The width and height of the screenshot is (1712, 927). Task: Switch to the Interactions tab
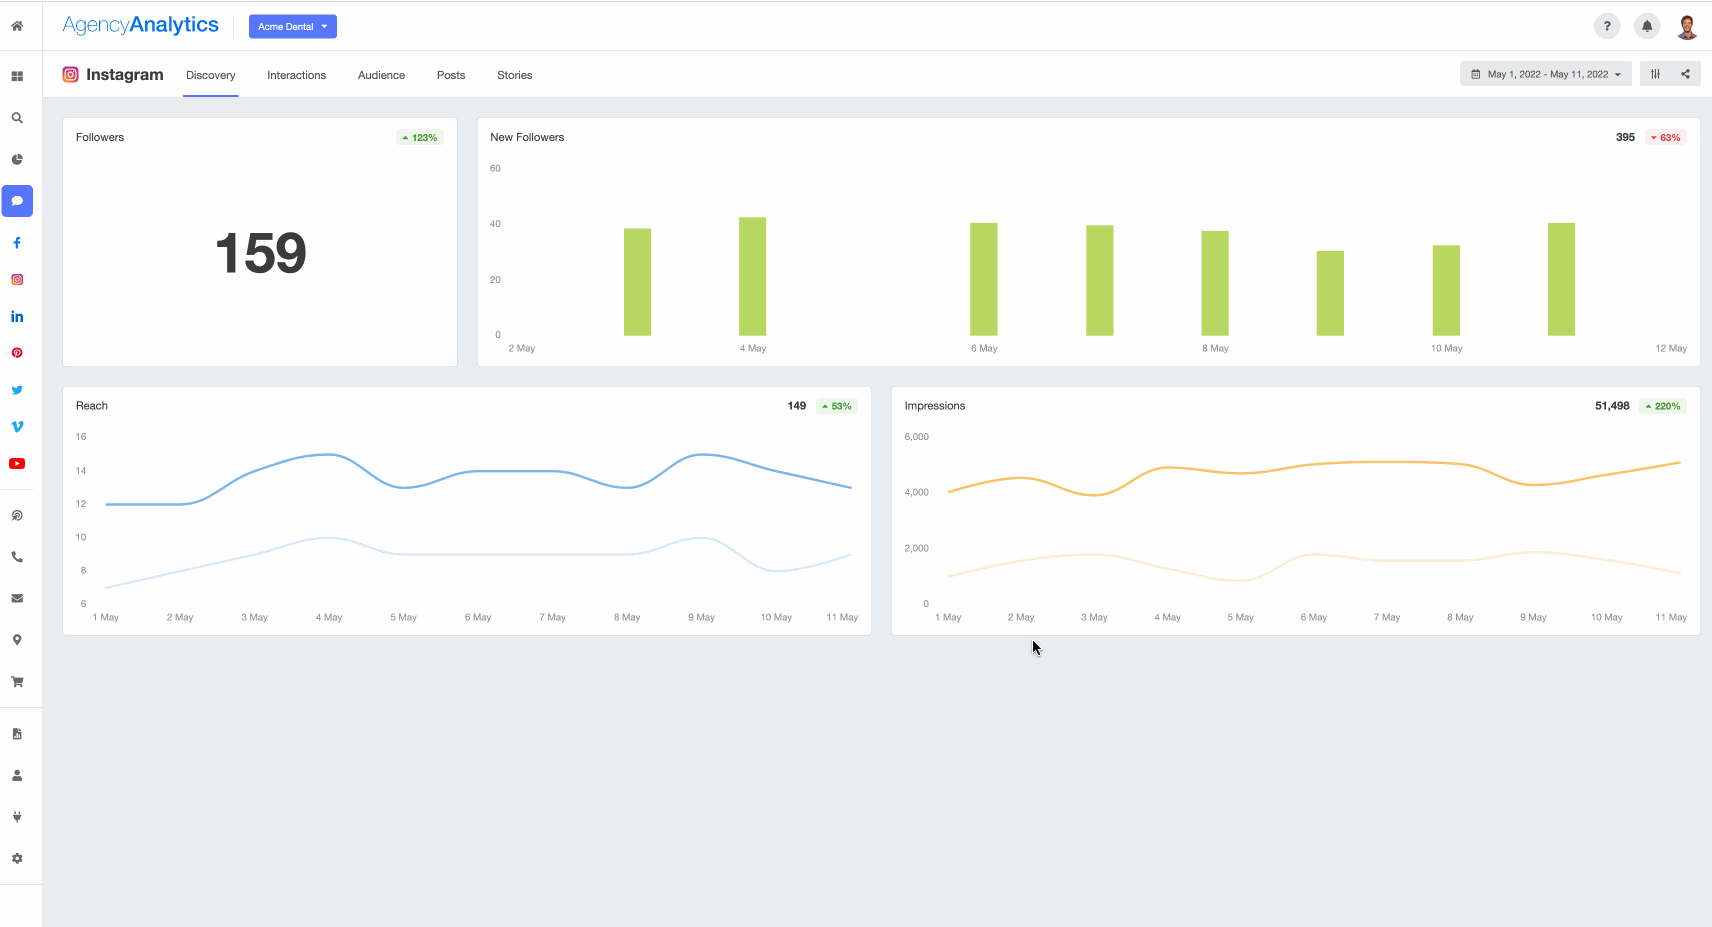click(296, 75)
